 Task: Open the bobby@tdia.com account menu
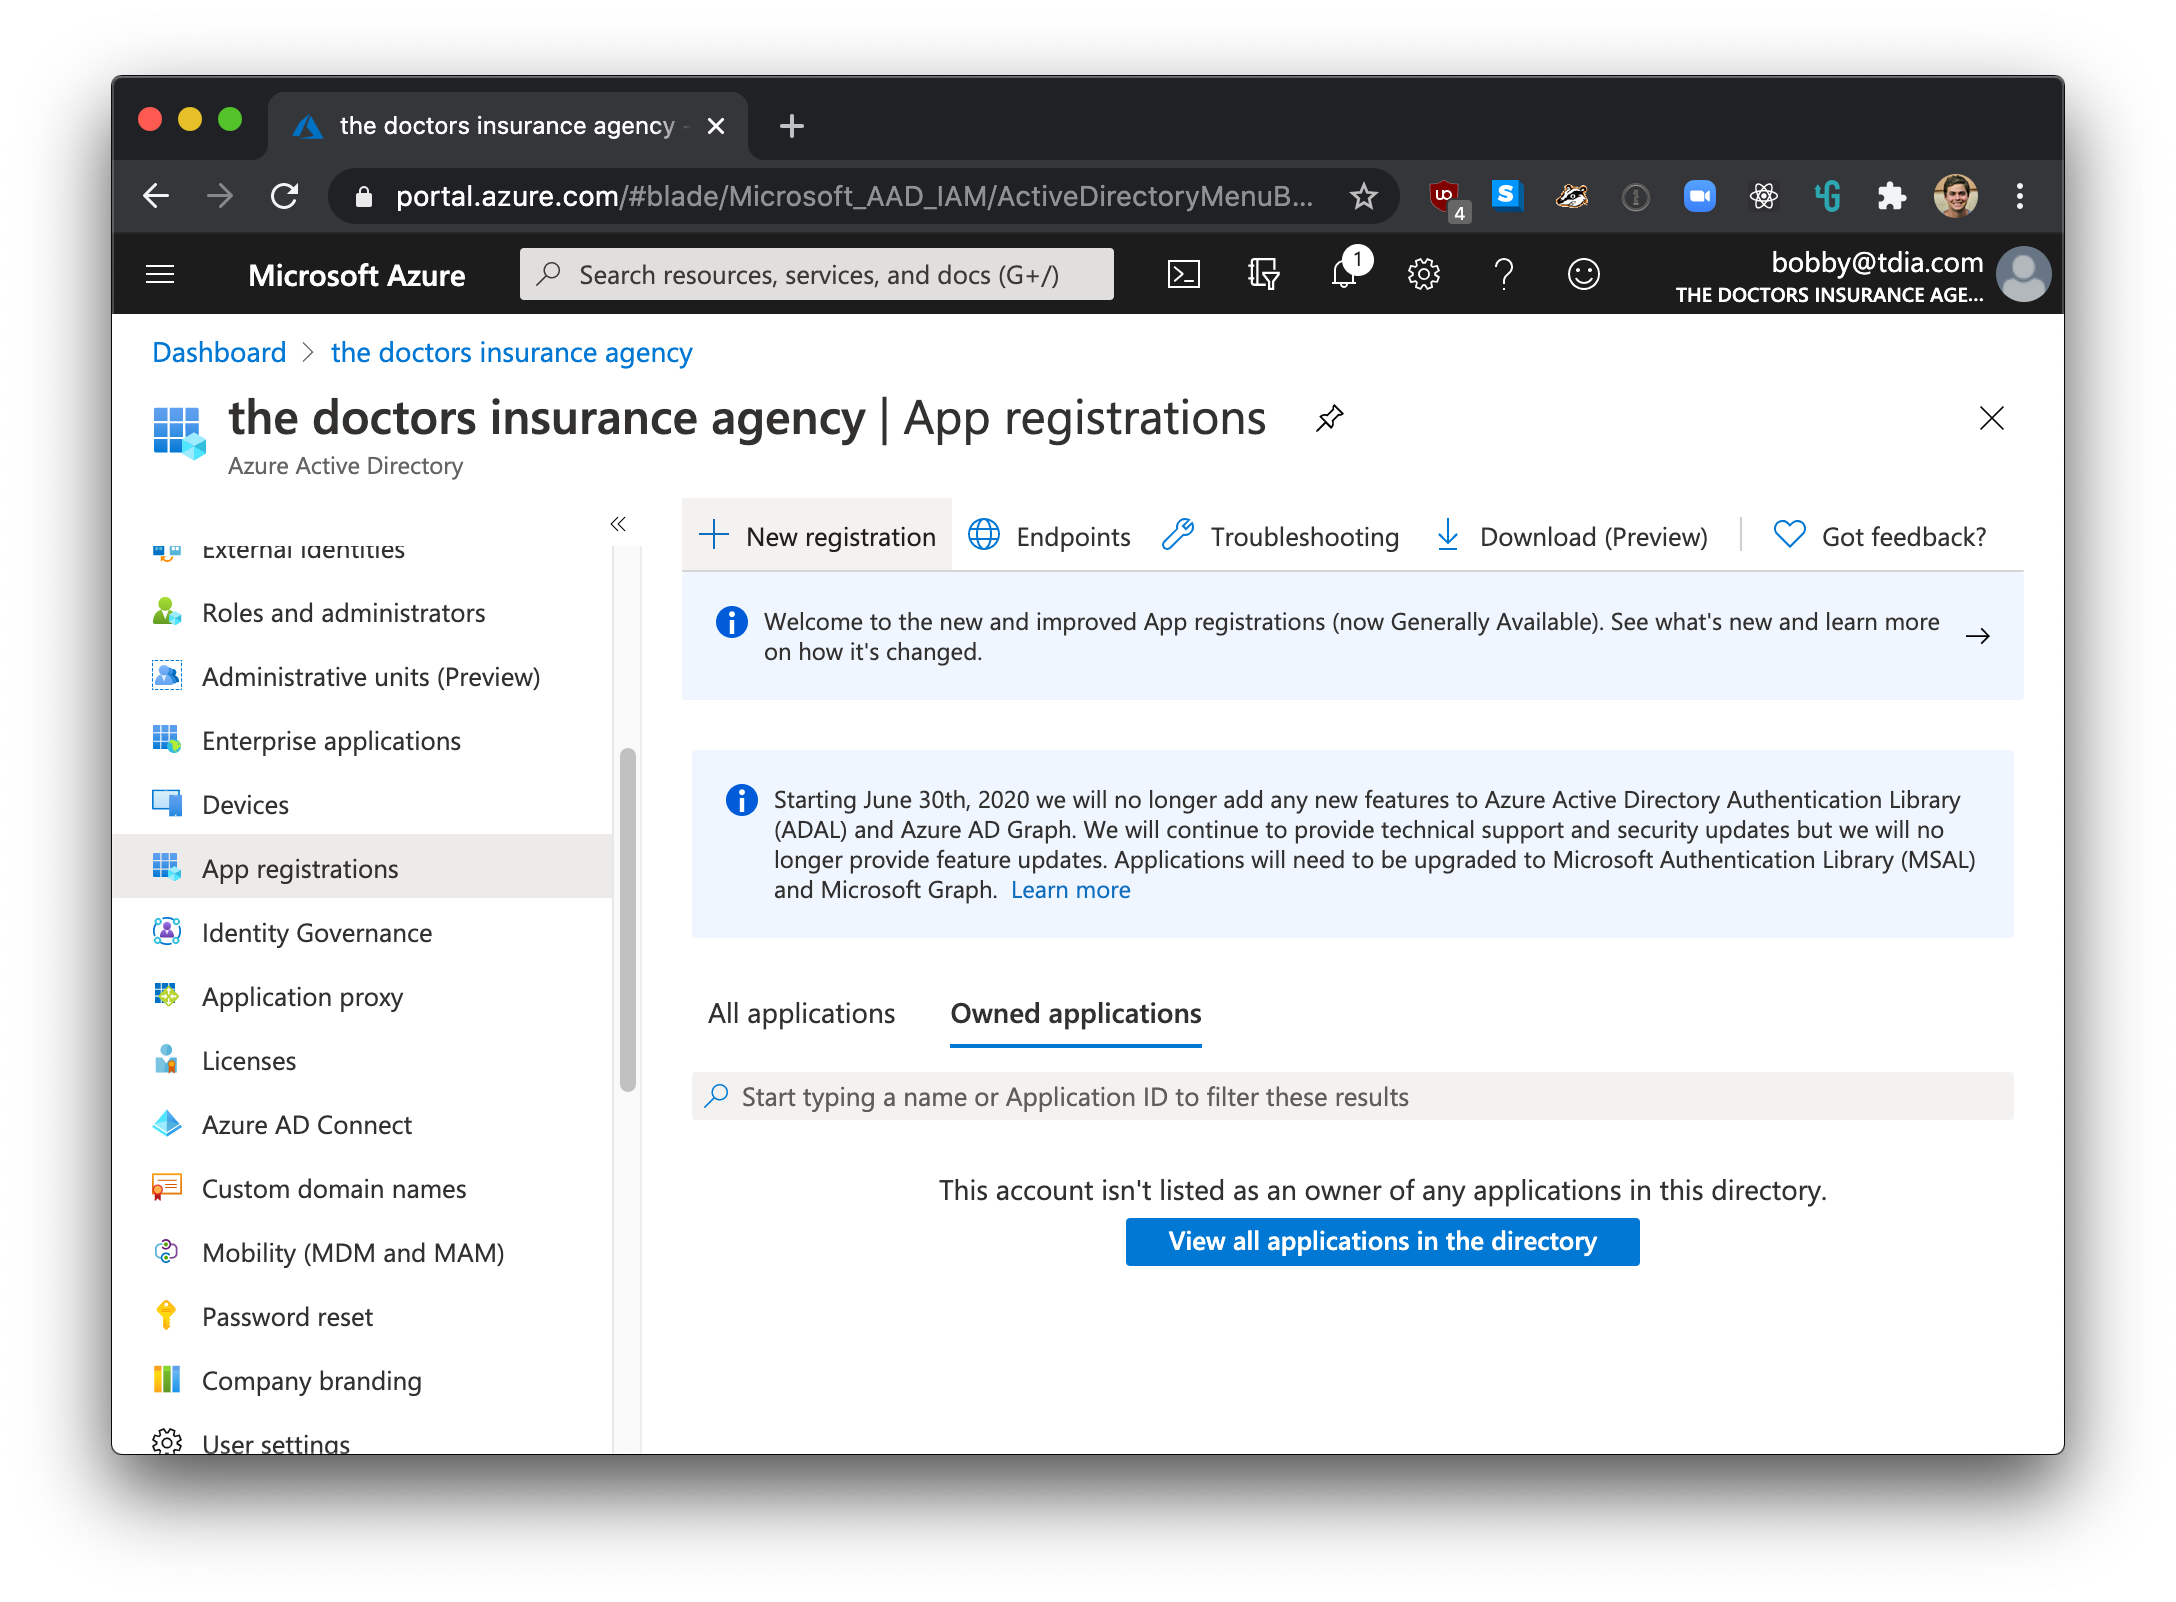[x=1862, y=275]
